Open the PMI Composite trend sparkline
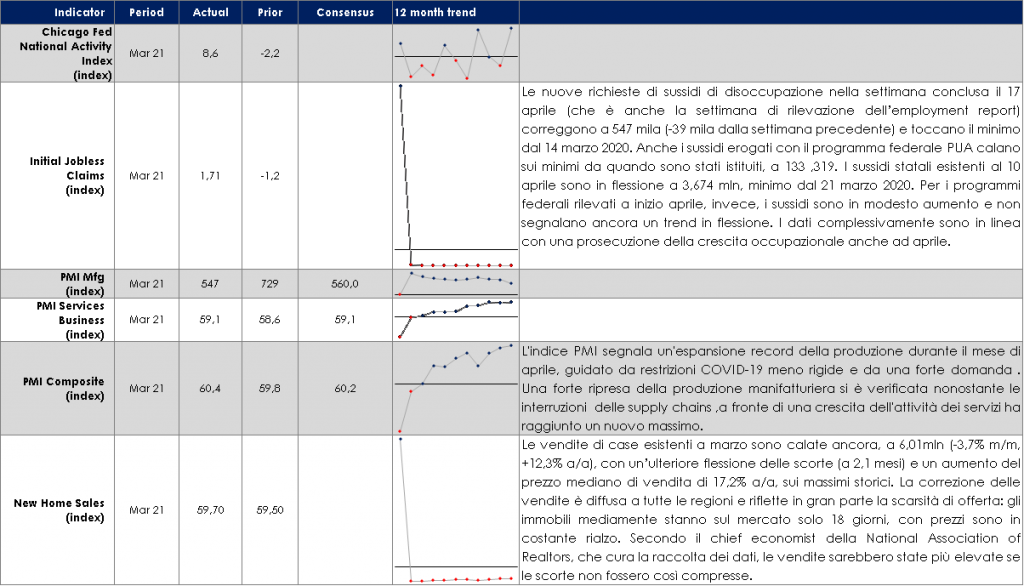 pyautogui.click(x=455, y=388)
